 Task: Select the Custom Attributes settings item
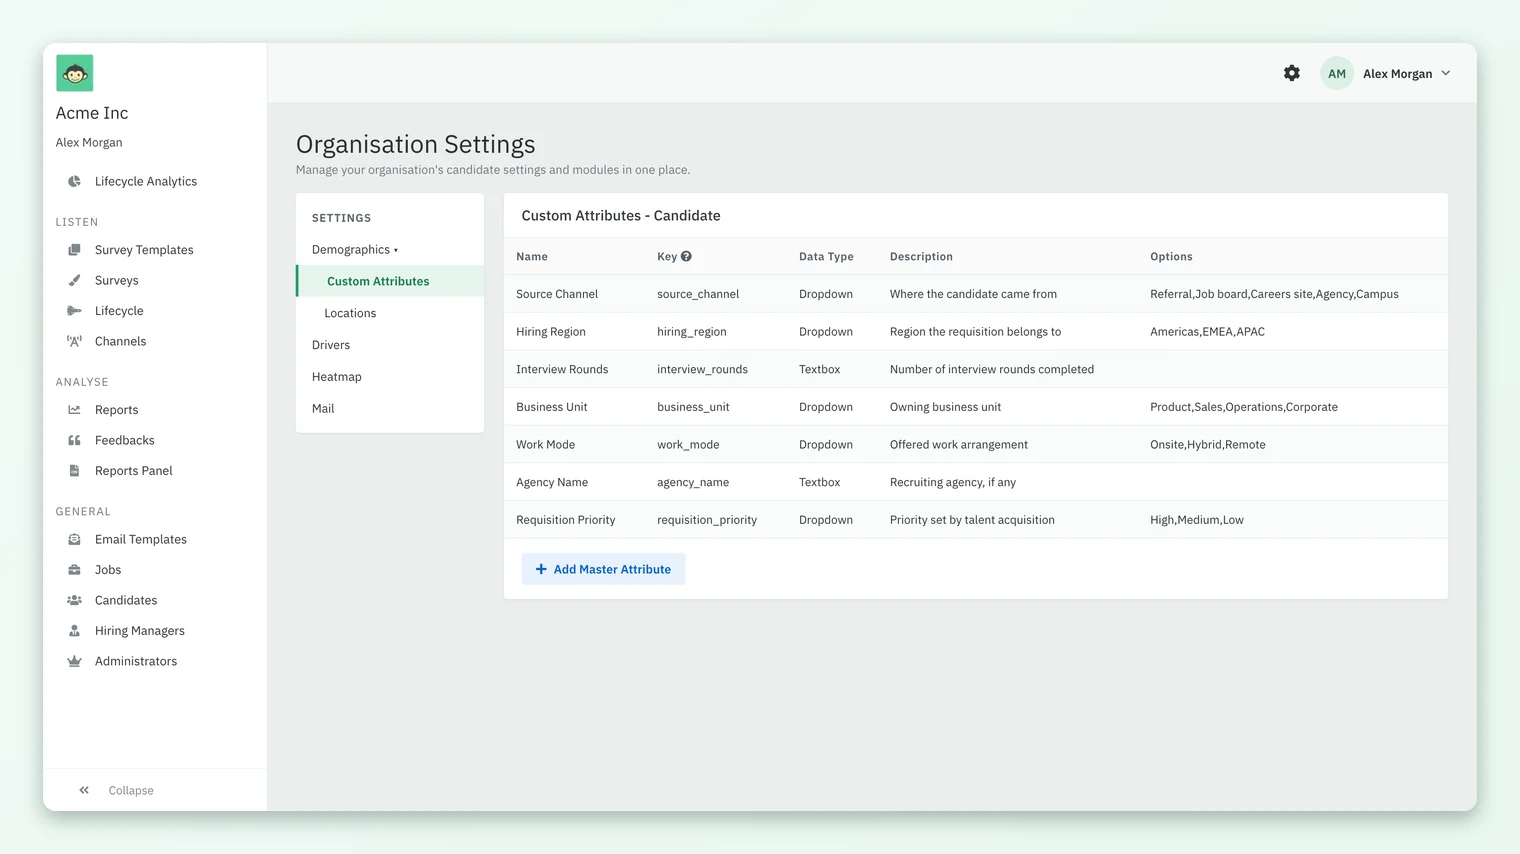[390, 281]
